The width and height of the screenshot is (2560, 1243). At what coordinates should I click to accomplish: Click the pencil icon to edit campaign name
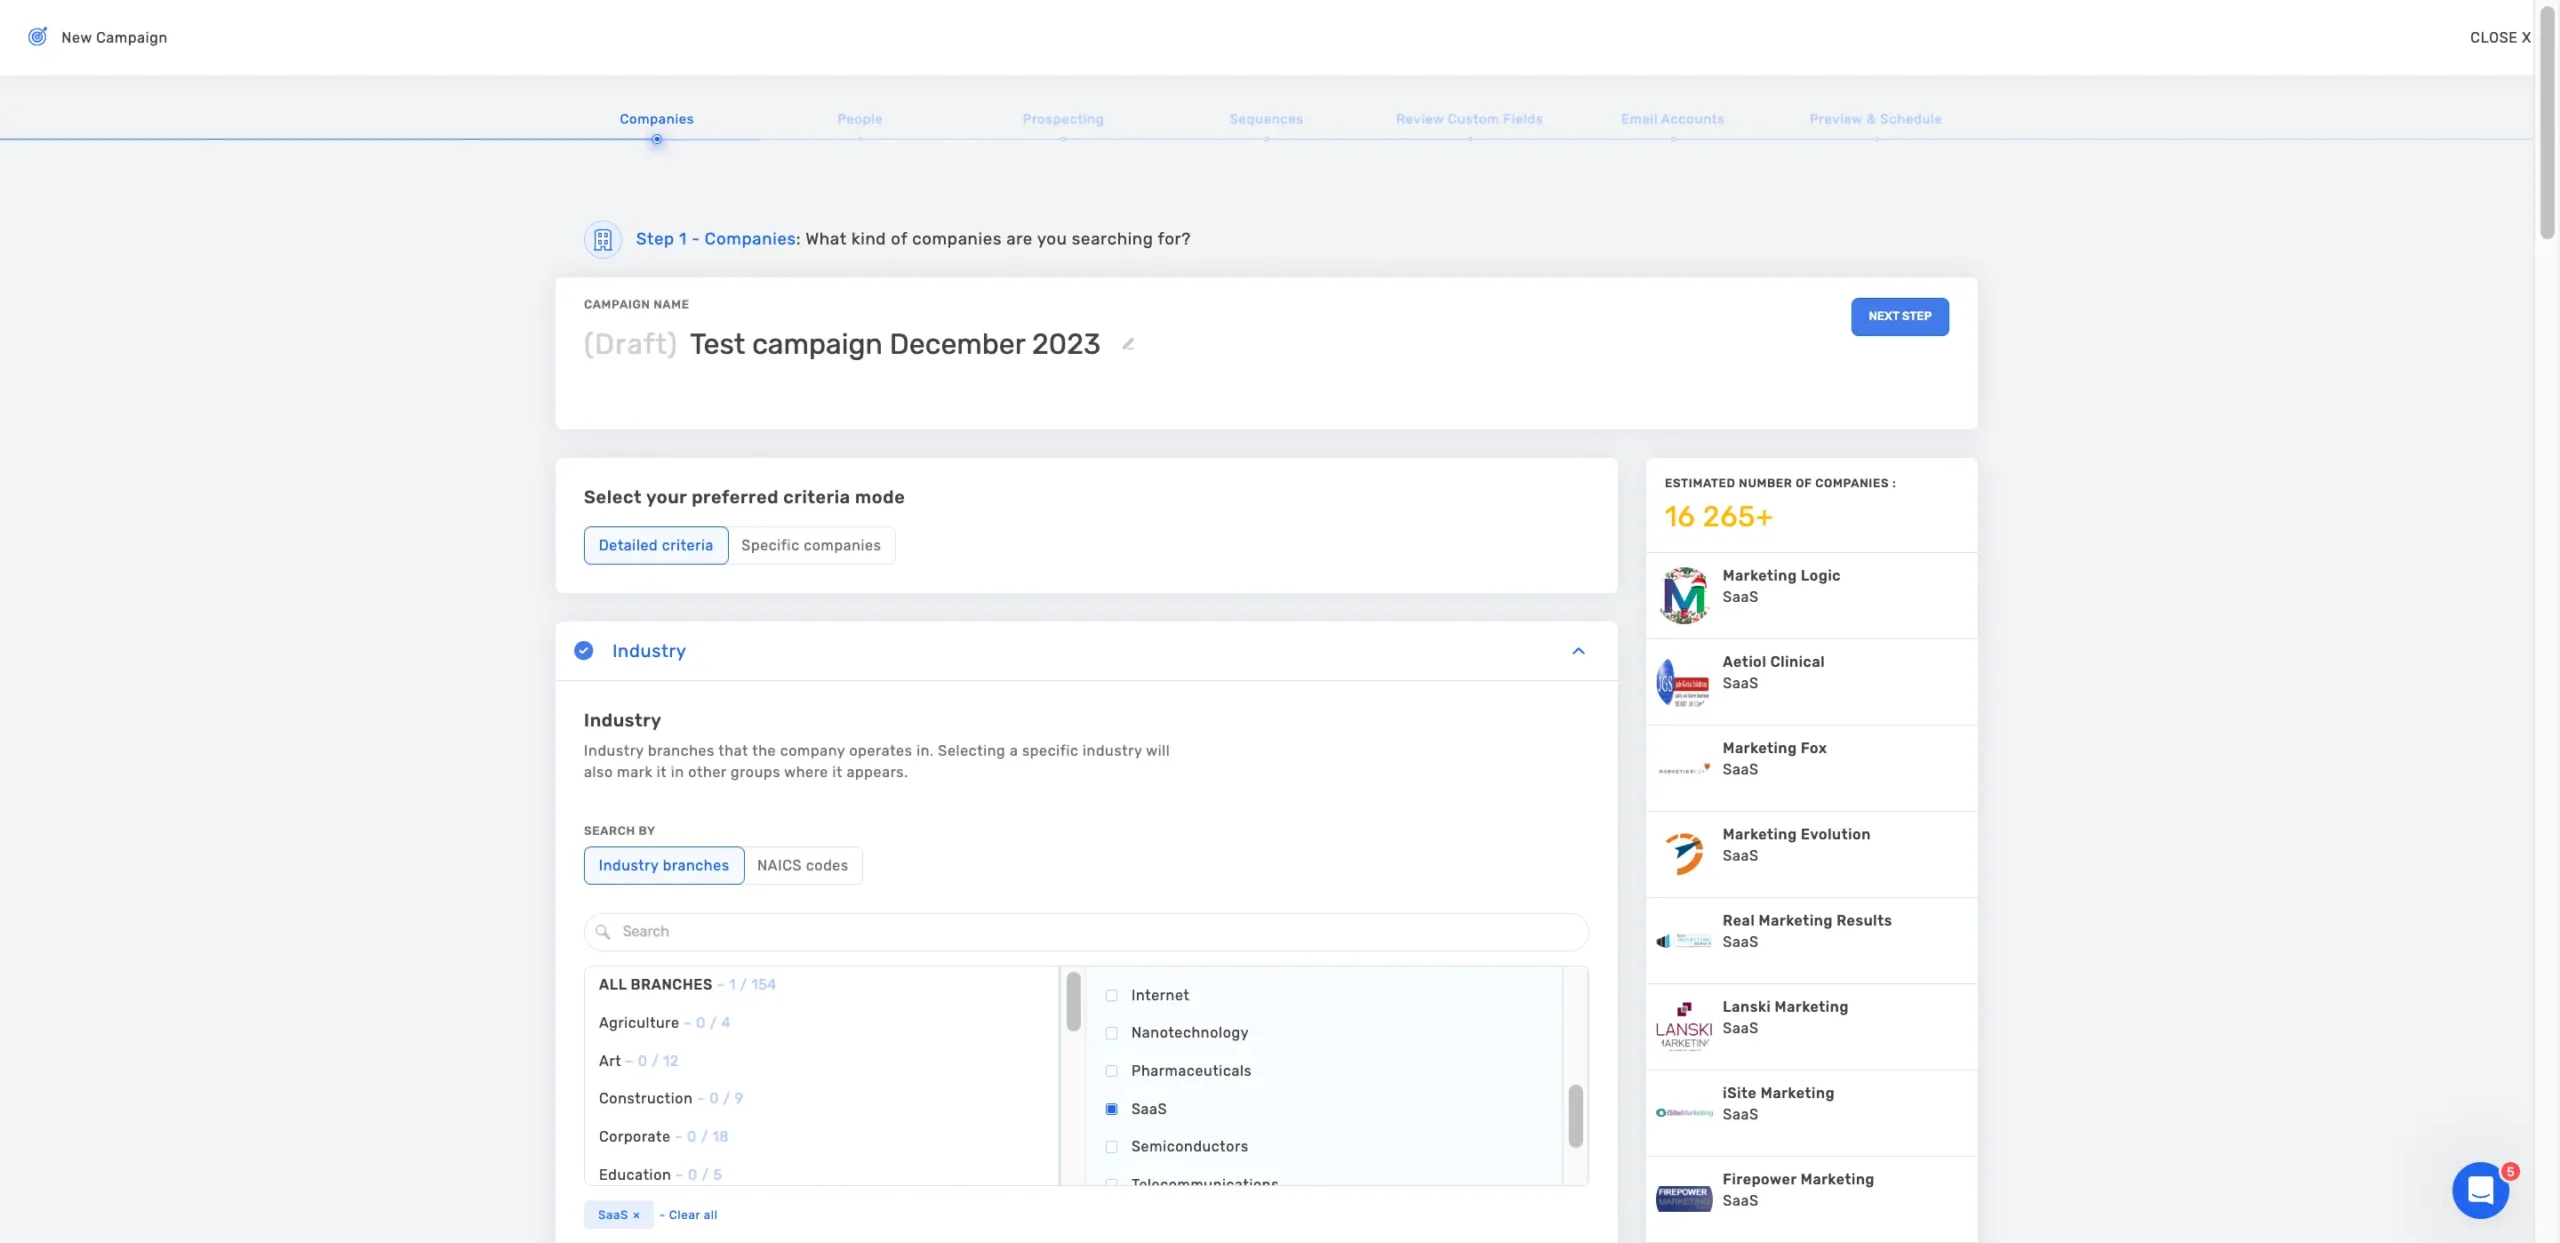[x=1128, y=344]
